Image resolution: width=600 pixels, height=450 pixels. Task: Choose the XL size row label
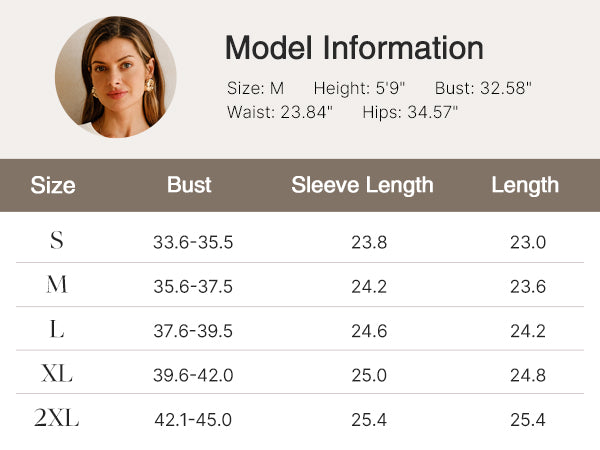click(x=57, y=375)
